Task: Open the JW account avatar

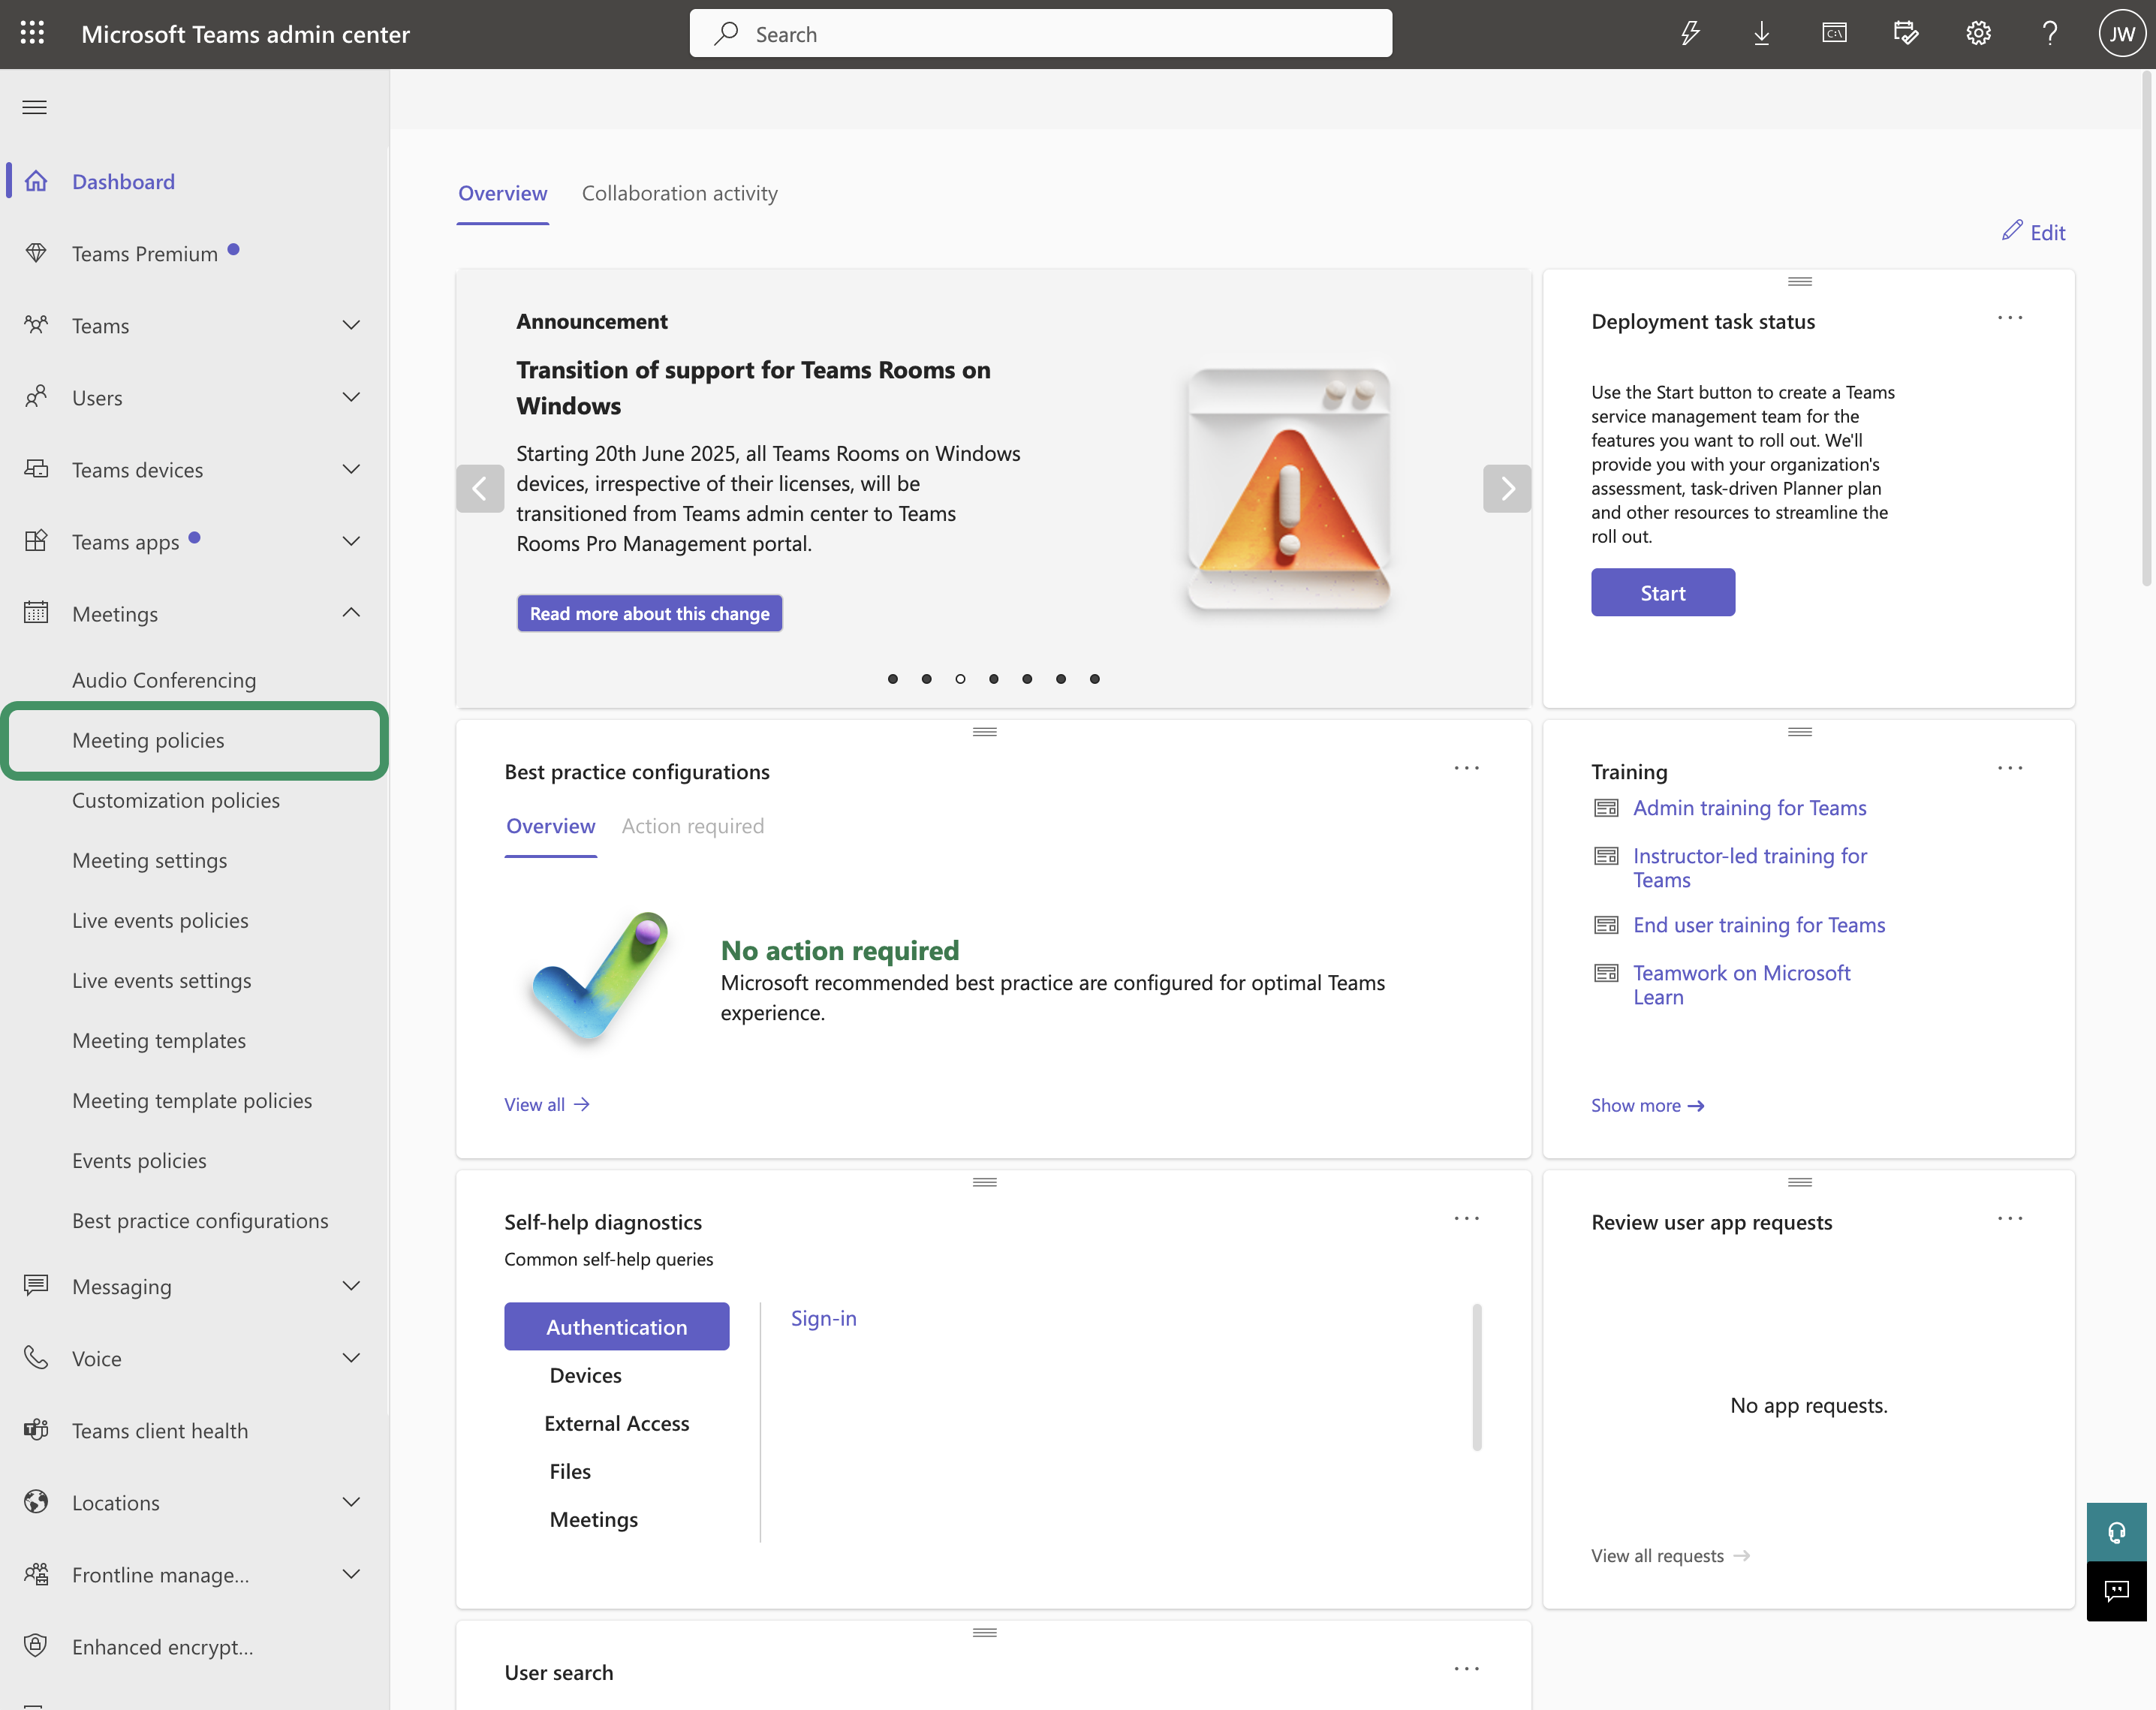Action: (2122, 34)
